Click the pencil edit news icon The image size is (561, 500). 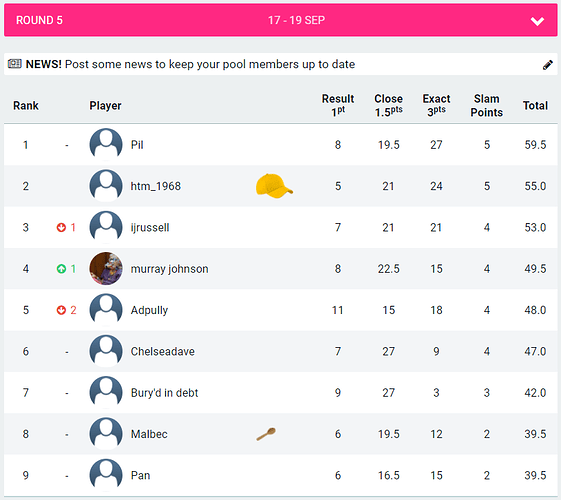[x=547, y=65]
